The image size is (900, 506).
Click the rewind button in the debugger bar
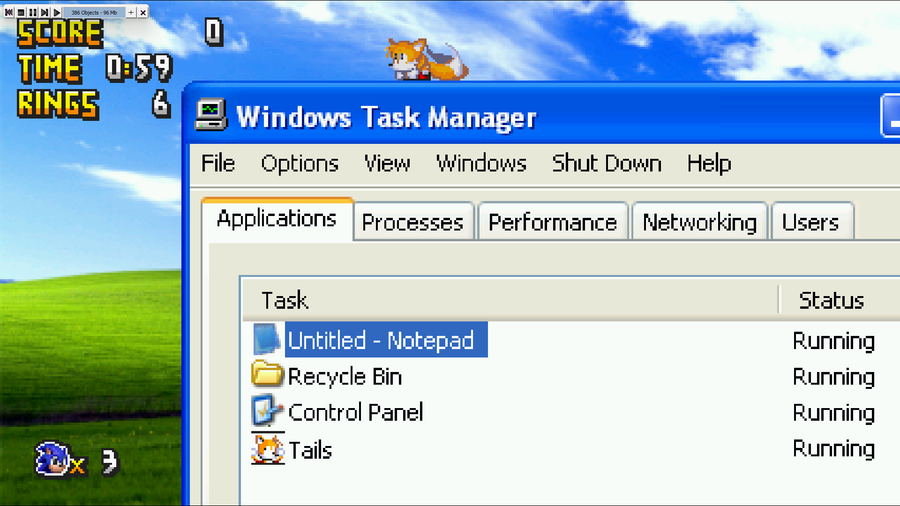[x=9, y=12]
